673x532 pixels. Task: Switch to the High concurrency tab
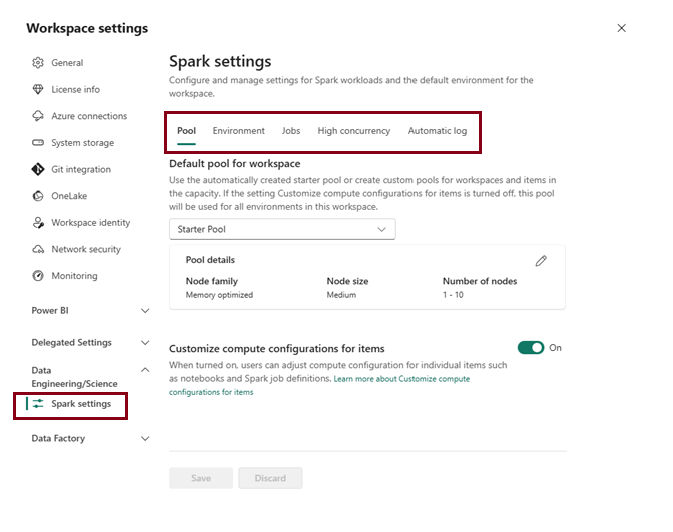[x=353, y=131]
